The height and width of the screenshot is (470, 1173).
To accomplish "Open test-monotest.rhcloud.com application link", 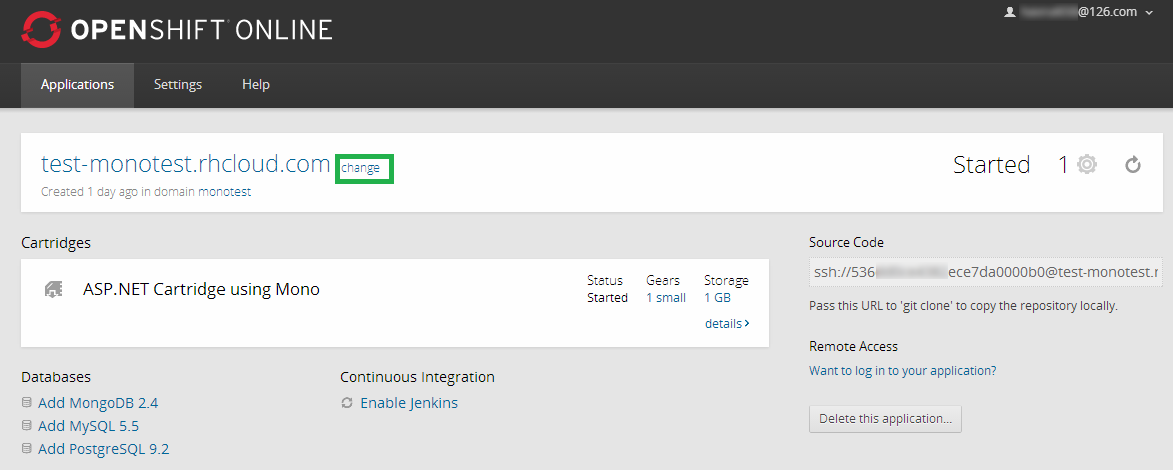I will tap(185, 164).
